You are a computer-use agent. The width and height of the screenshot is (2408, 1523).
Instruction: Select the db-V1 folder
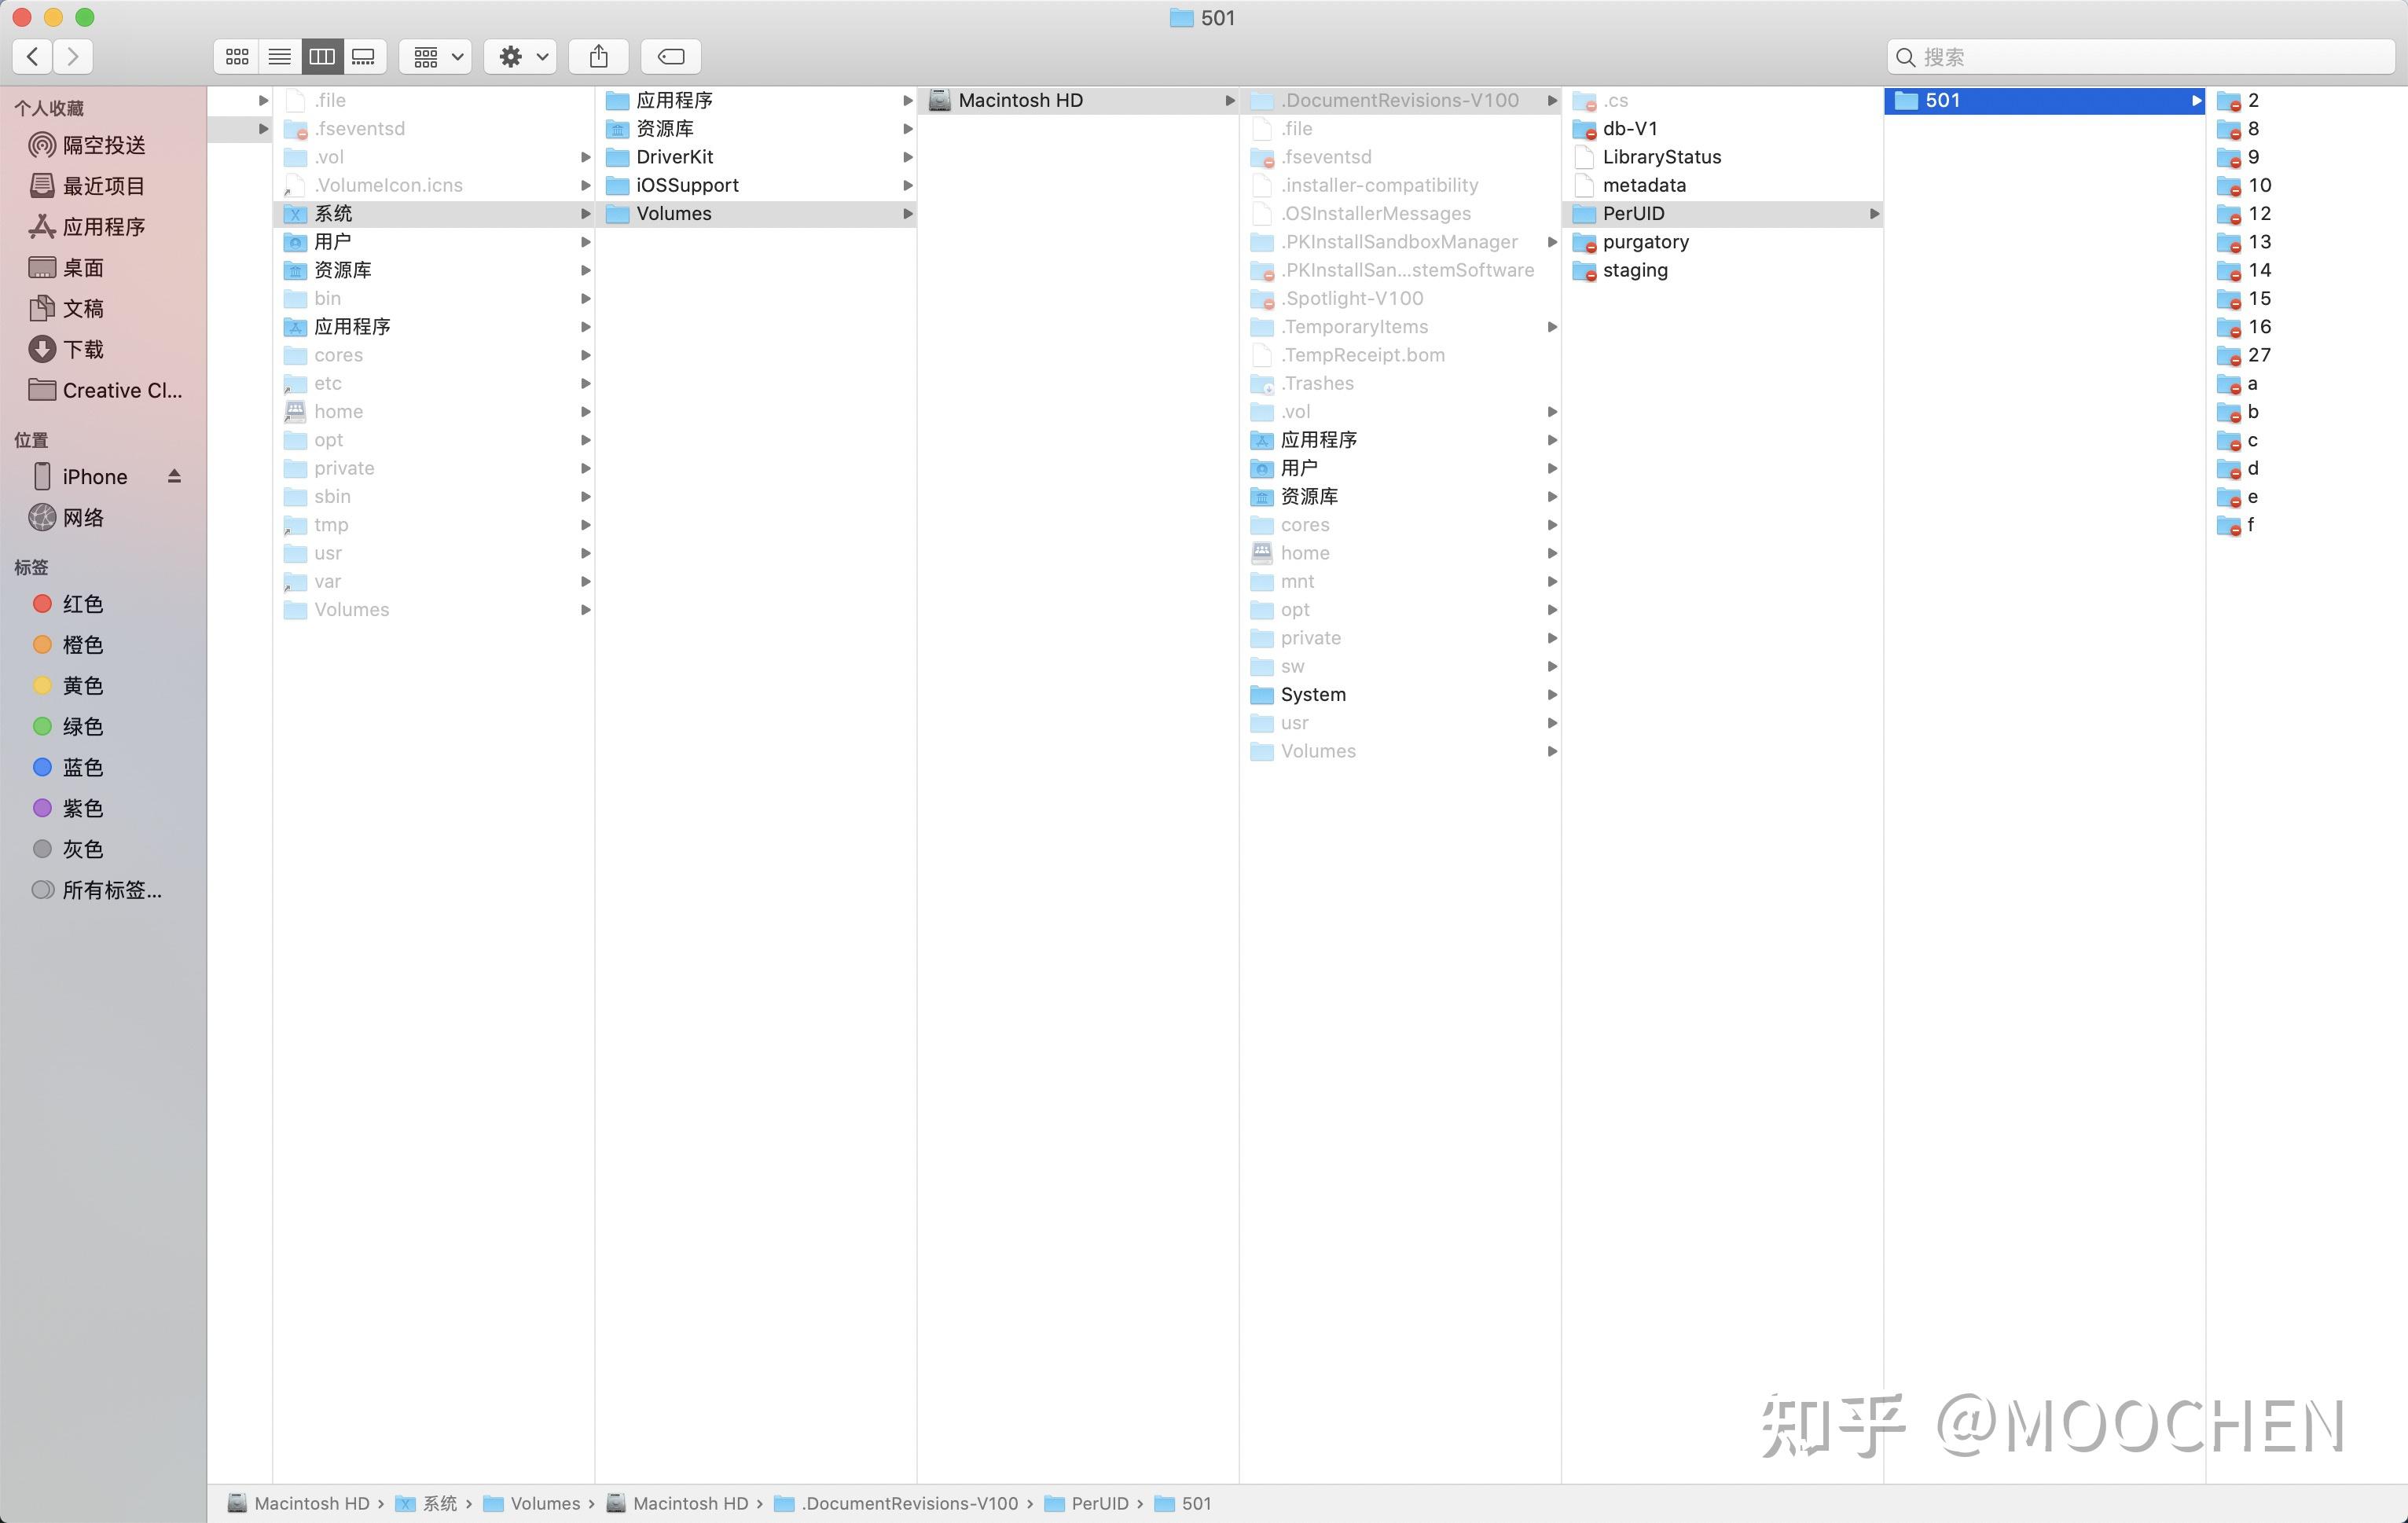[x=1630, y=129]
